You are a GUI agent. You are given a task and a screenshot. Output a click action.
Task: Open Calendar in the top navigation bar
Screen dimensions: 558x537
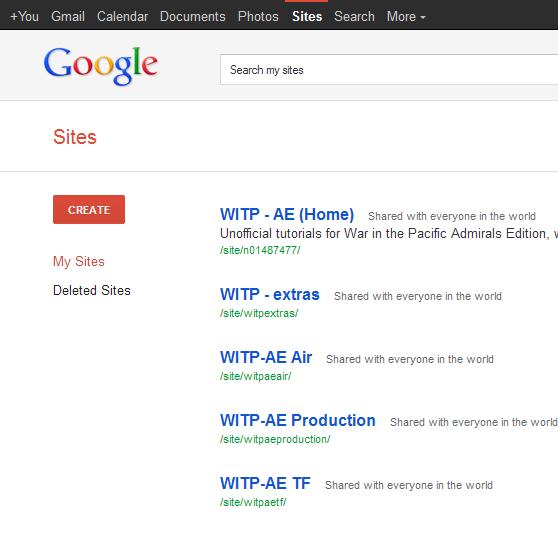point(122,16)
